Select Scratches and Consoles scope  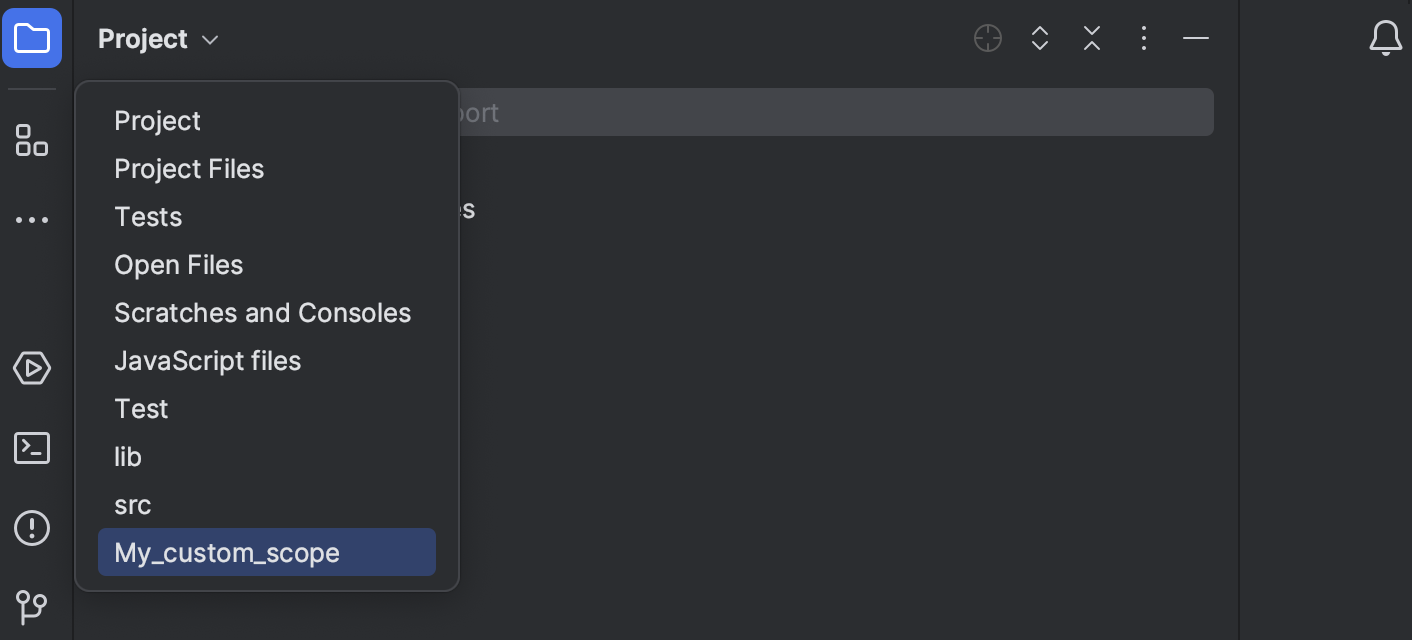pos(262,312)
